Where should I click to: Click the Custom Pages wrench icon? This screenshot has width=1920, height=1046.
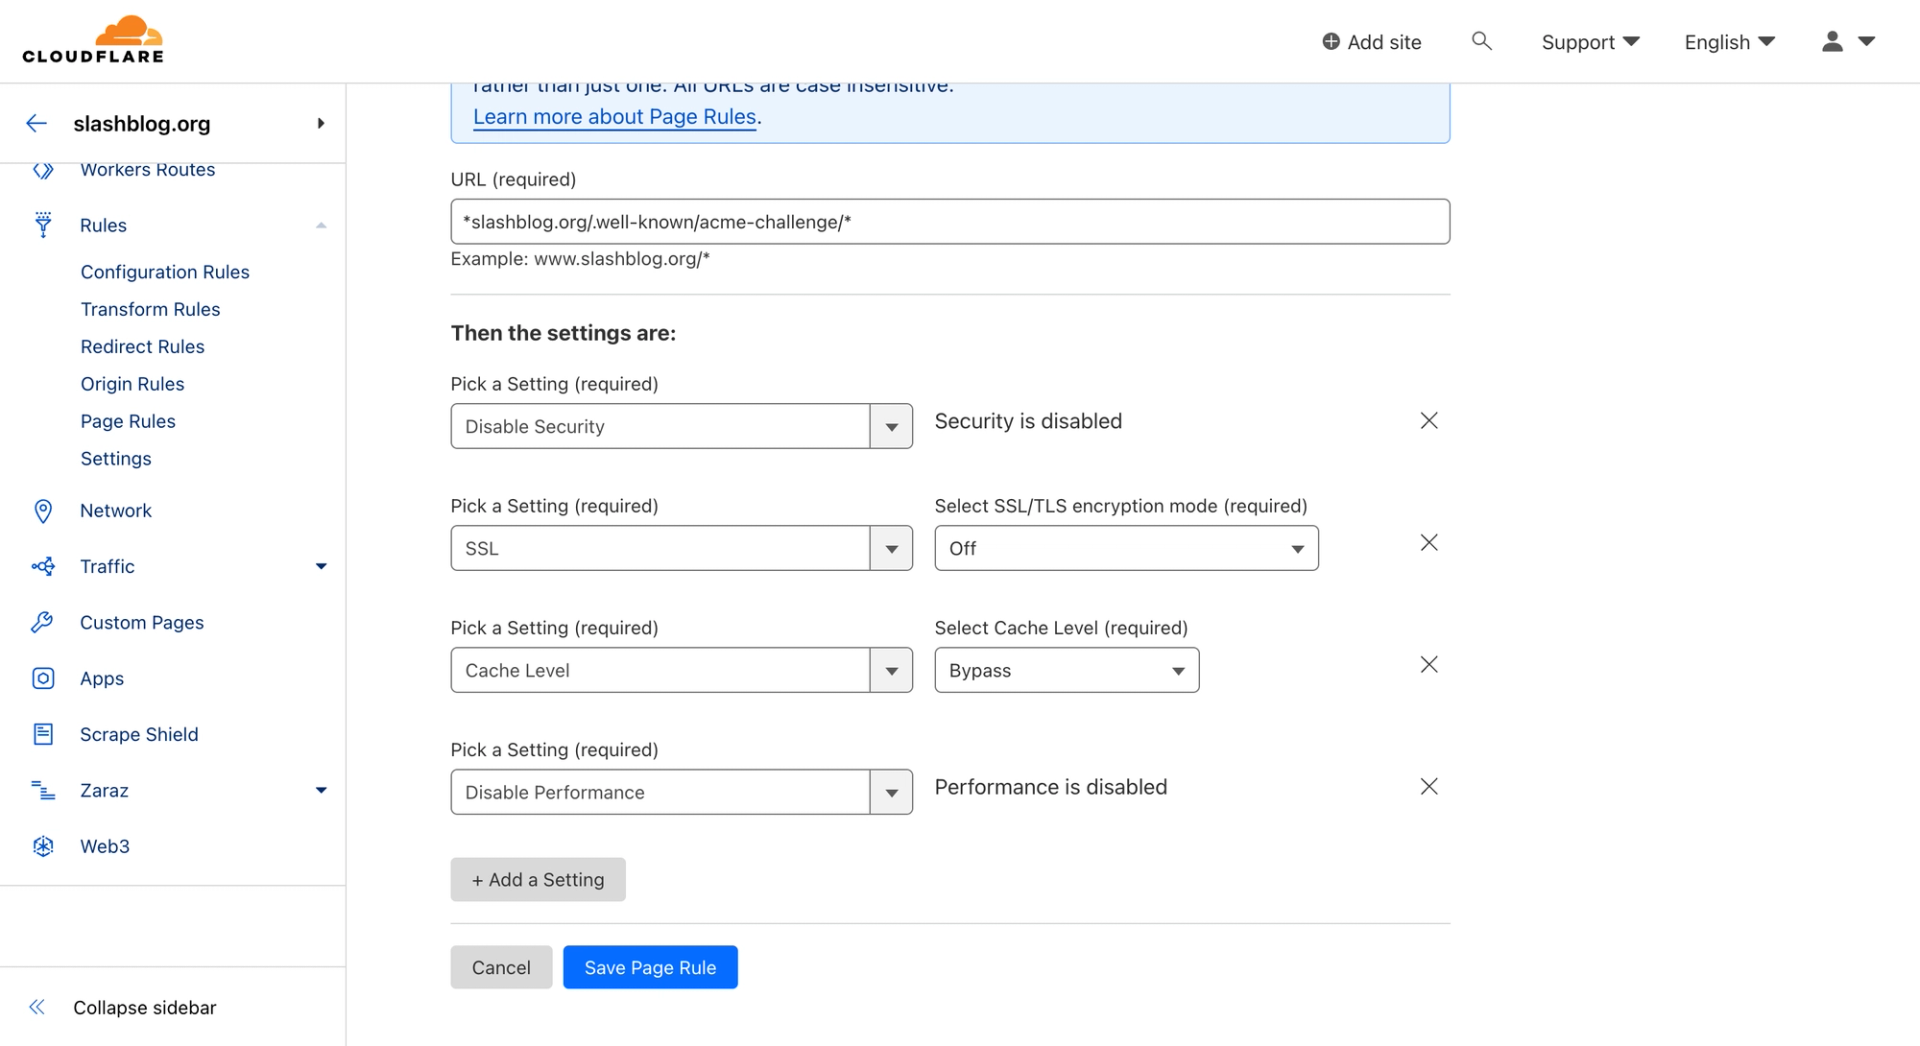point(42,622)
